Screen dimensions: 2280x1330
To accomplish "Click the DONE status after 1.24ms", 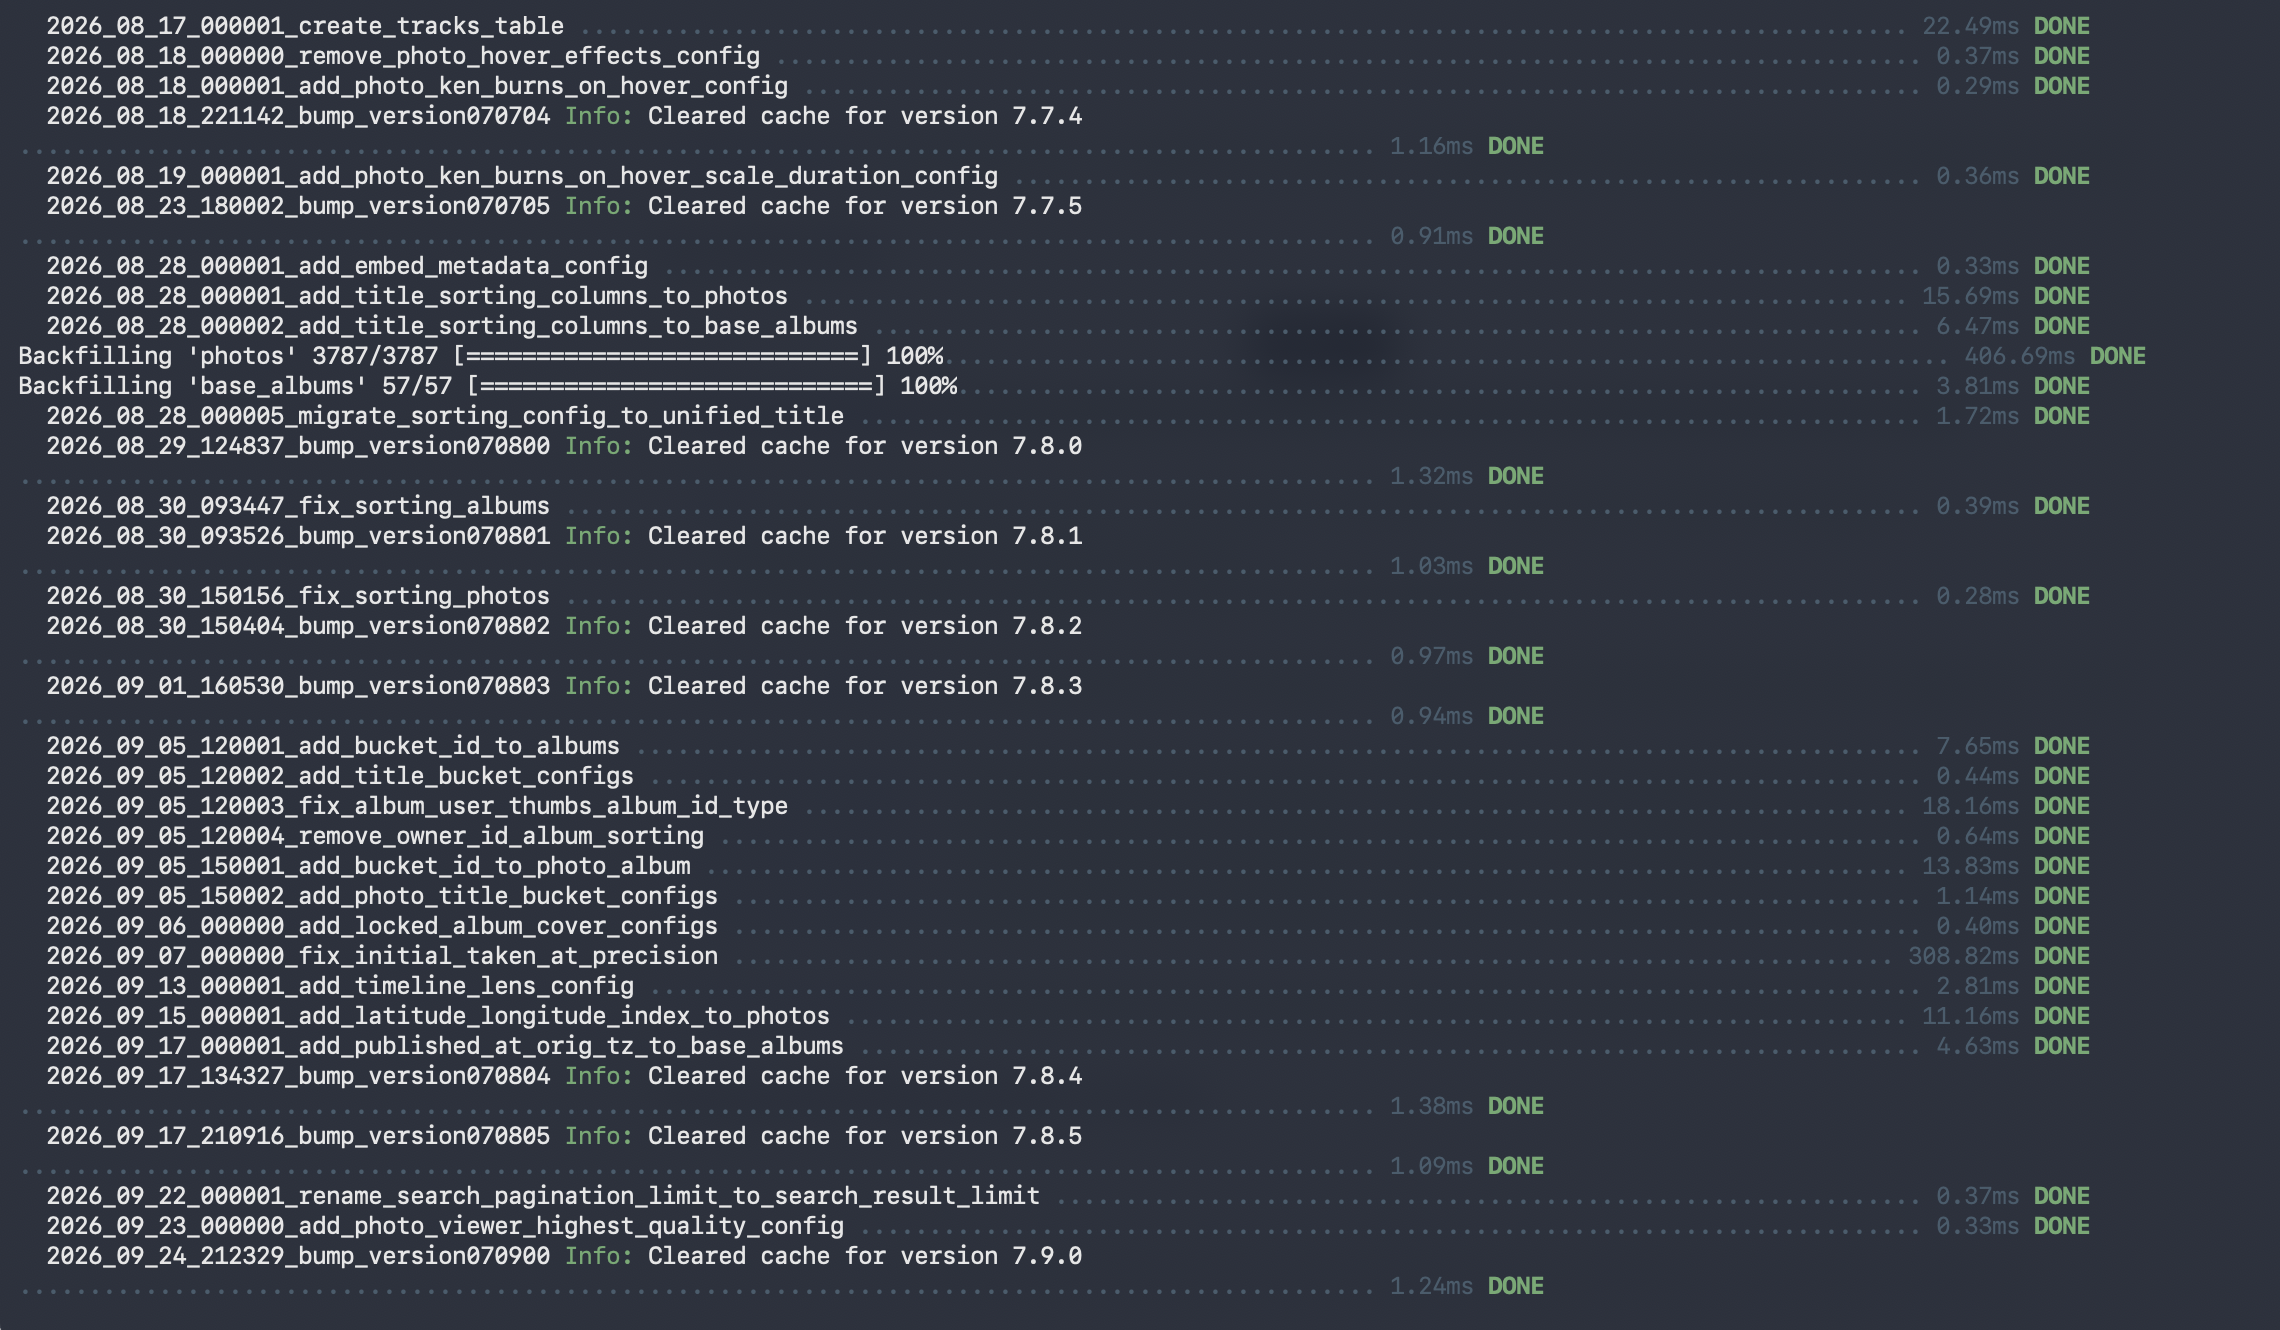I will 1516,1286.
